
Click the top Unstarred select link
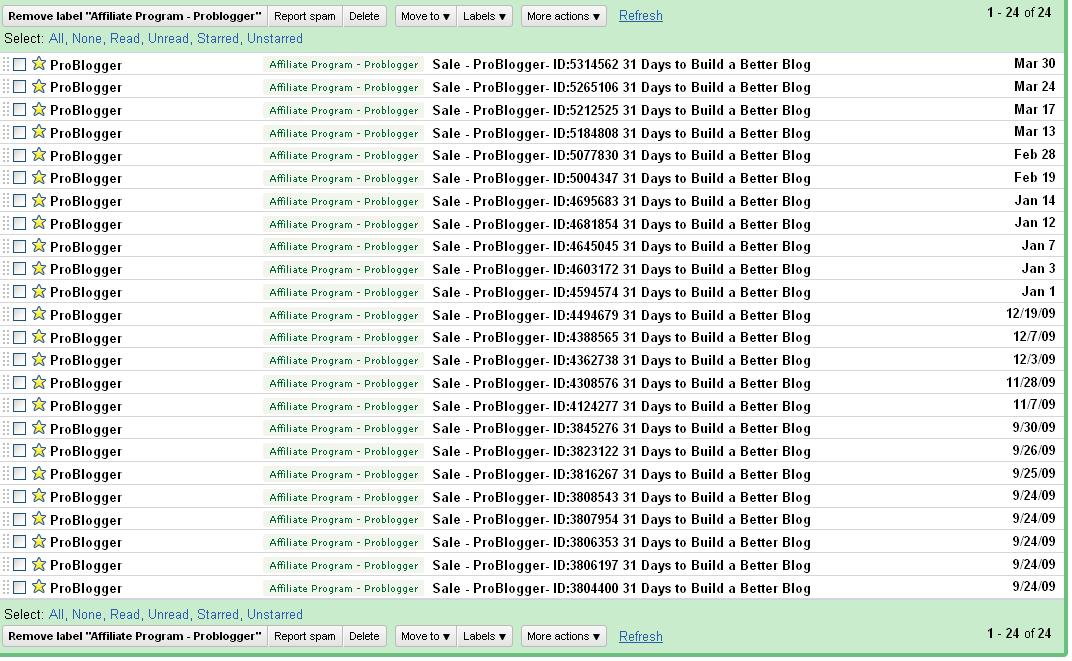point(275,38)
